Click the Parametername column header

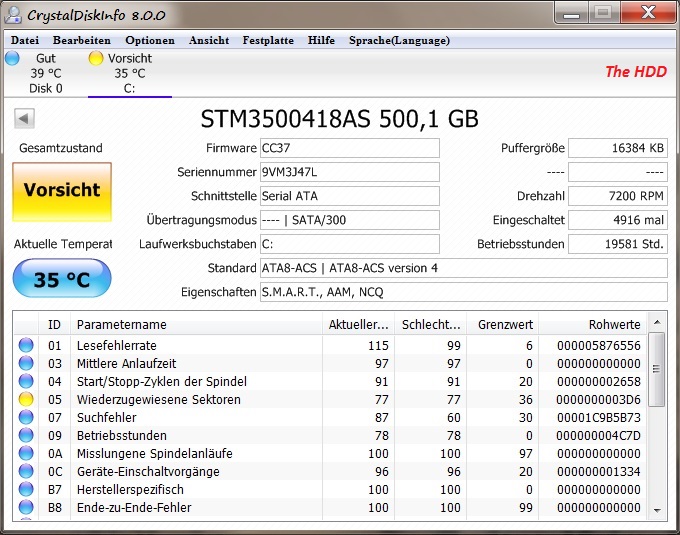[x=196, y=324]
